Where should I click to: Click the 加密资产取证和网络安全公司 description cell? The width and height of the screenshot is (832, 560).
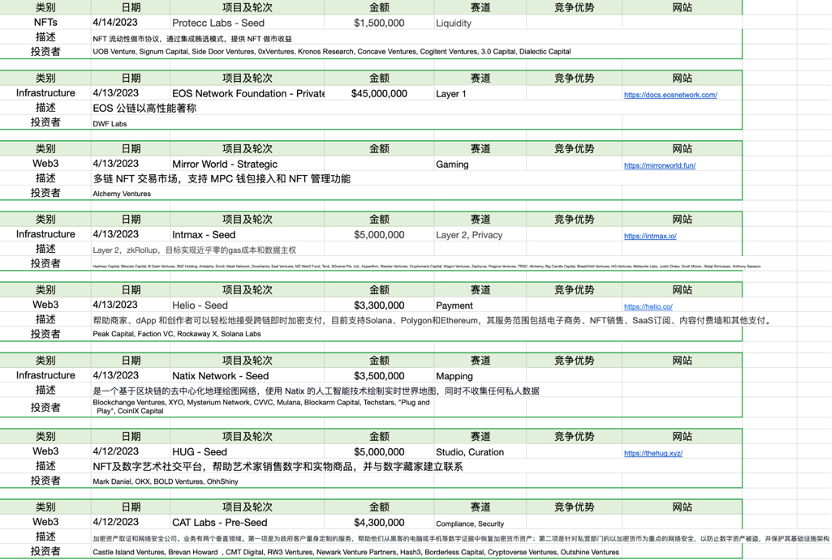[x=461, y=538]
